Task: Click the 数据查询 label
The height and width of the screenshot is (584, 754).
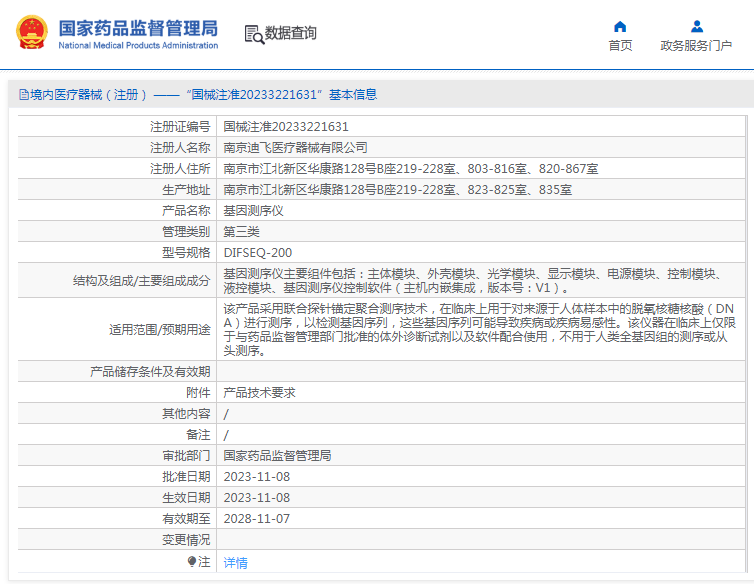Action: point(291,33)
